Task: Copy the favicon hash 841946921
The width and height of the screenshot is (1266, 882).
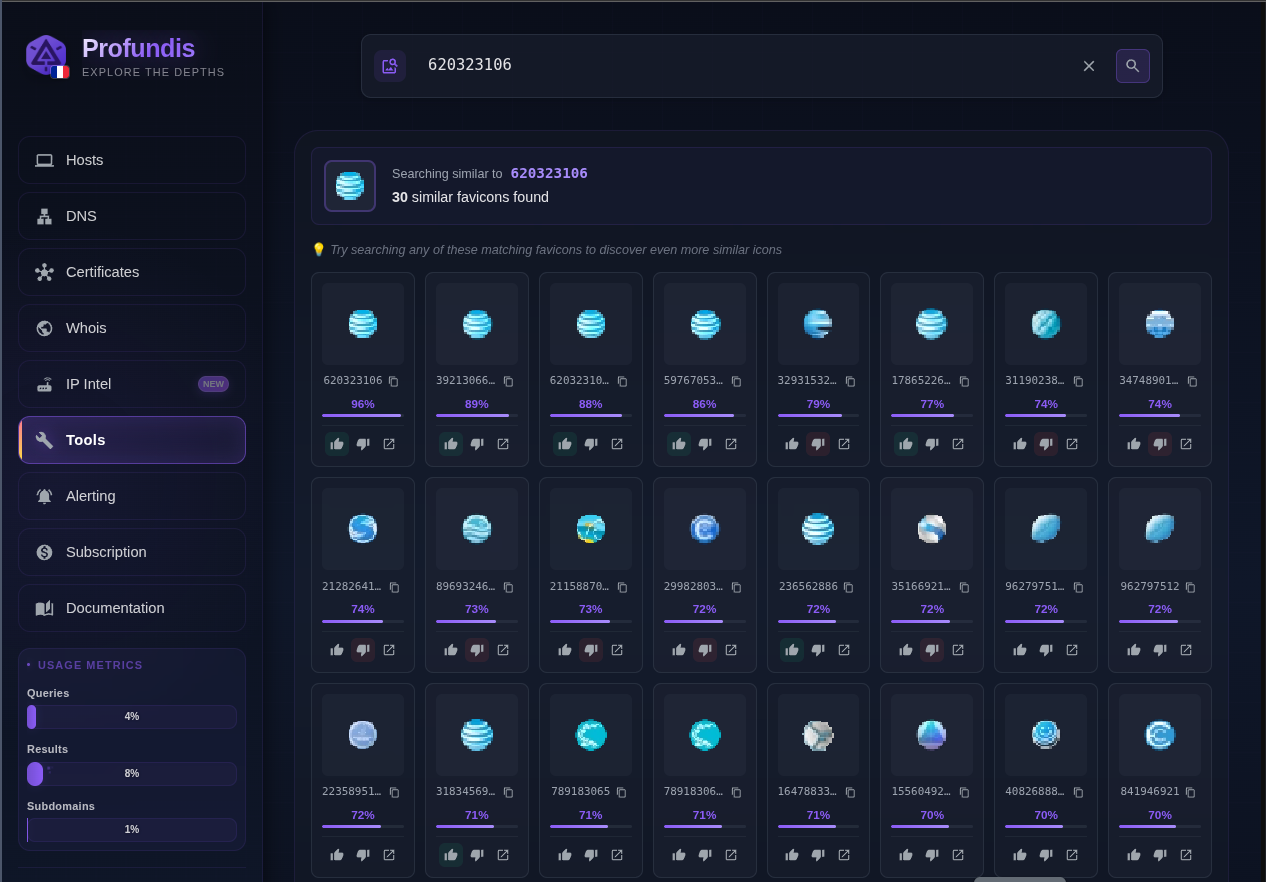Action: (1190, 792)
